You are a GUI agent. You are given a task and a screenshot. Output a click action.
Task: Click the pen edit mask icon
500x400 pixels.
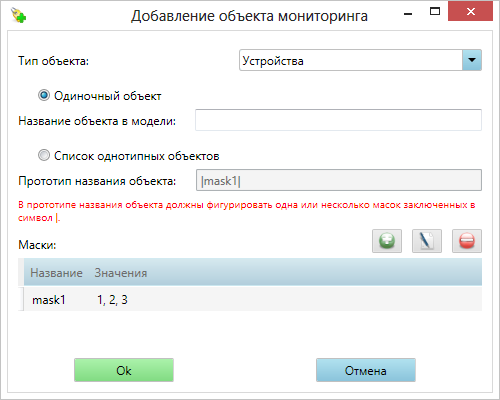427,241
